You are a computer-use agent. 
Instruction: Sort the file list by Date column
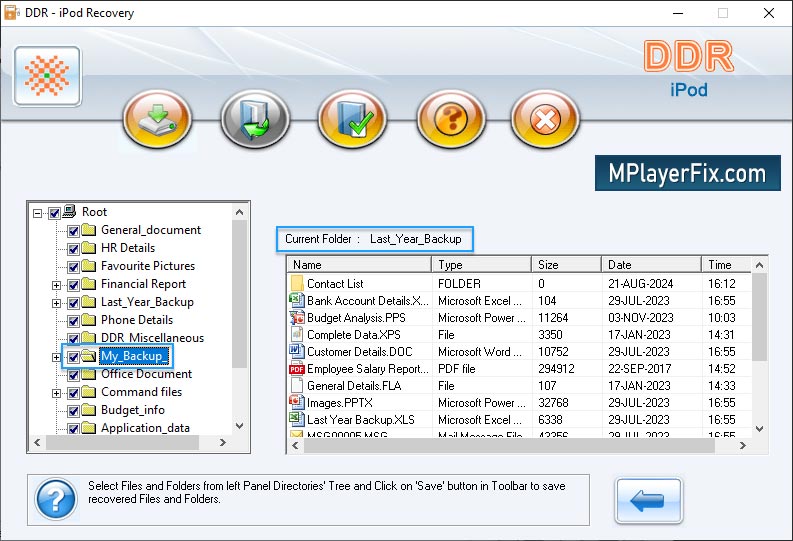pyautogui.click(x=651, y=265)
